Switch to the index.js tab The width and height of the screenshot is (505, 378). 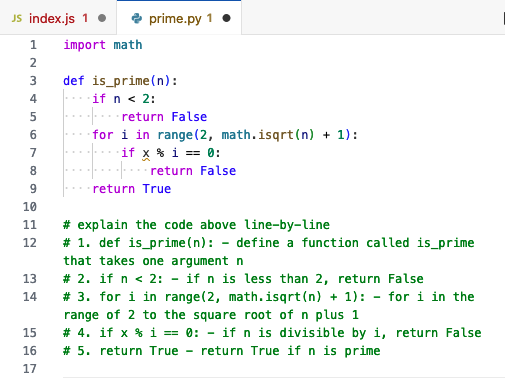coord(58,18)
